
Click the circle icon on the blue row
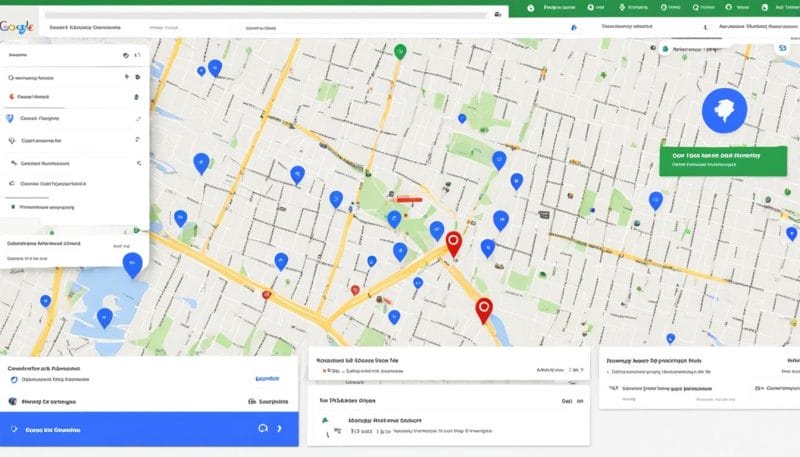[263, 428]
